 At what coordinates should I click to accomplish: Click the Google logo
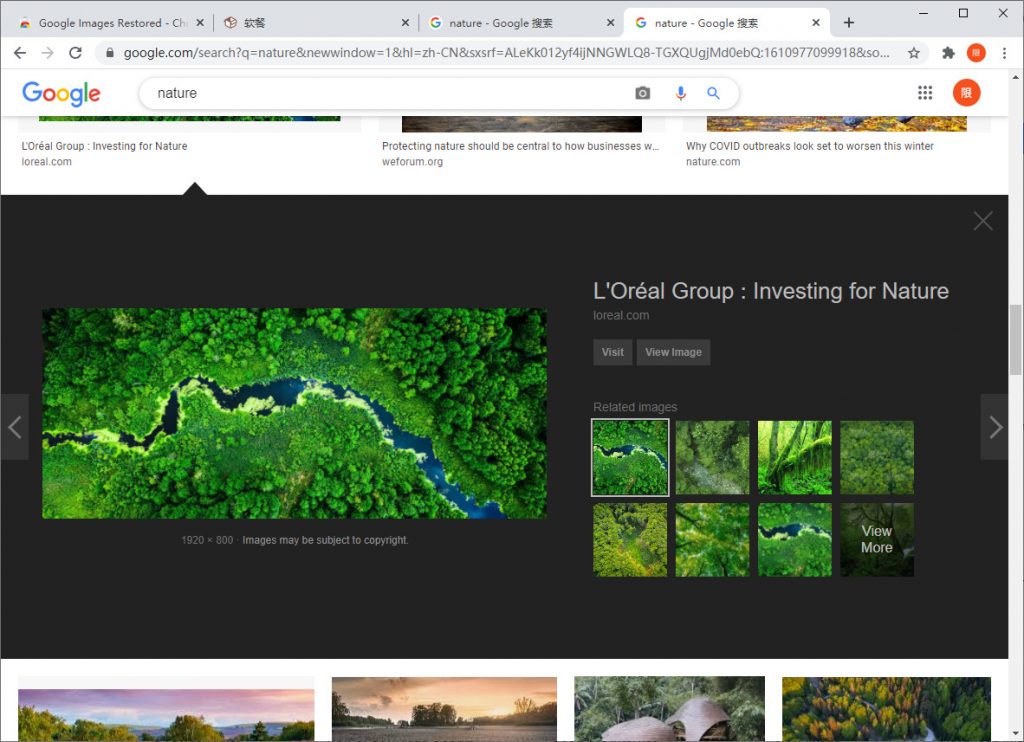click(61, 93)
